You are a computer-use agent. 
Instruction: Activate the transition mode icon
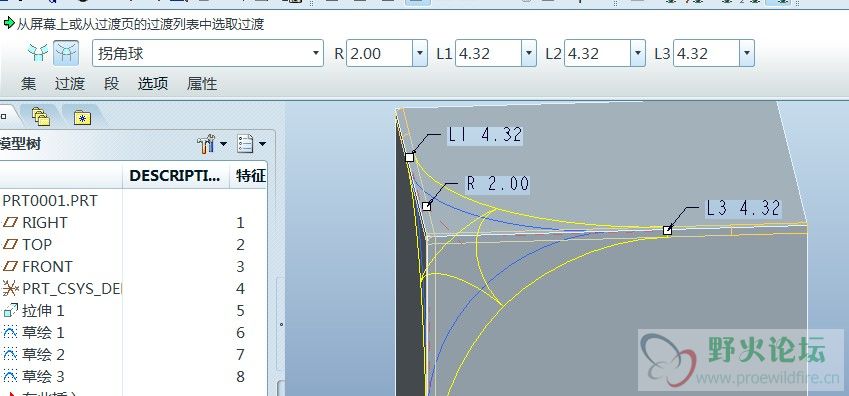pos(66,53)
